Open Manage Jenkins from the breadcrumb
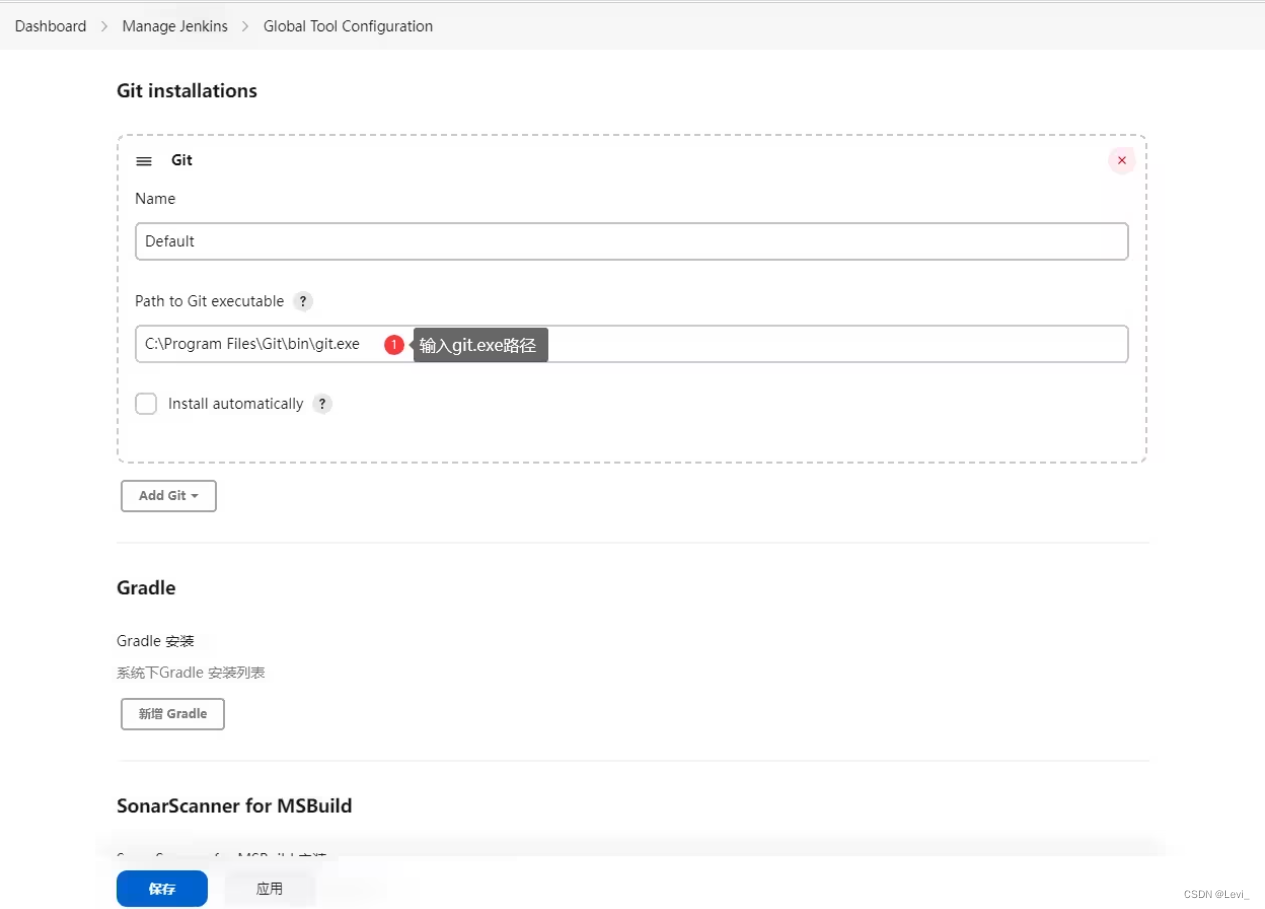This screenshot has height=909, width=1265. point(175,26)
